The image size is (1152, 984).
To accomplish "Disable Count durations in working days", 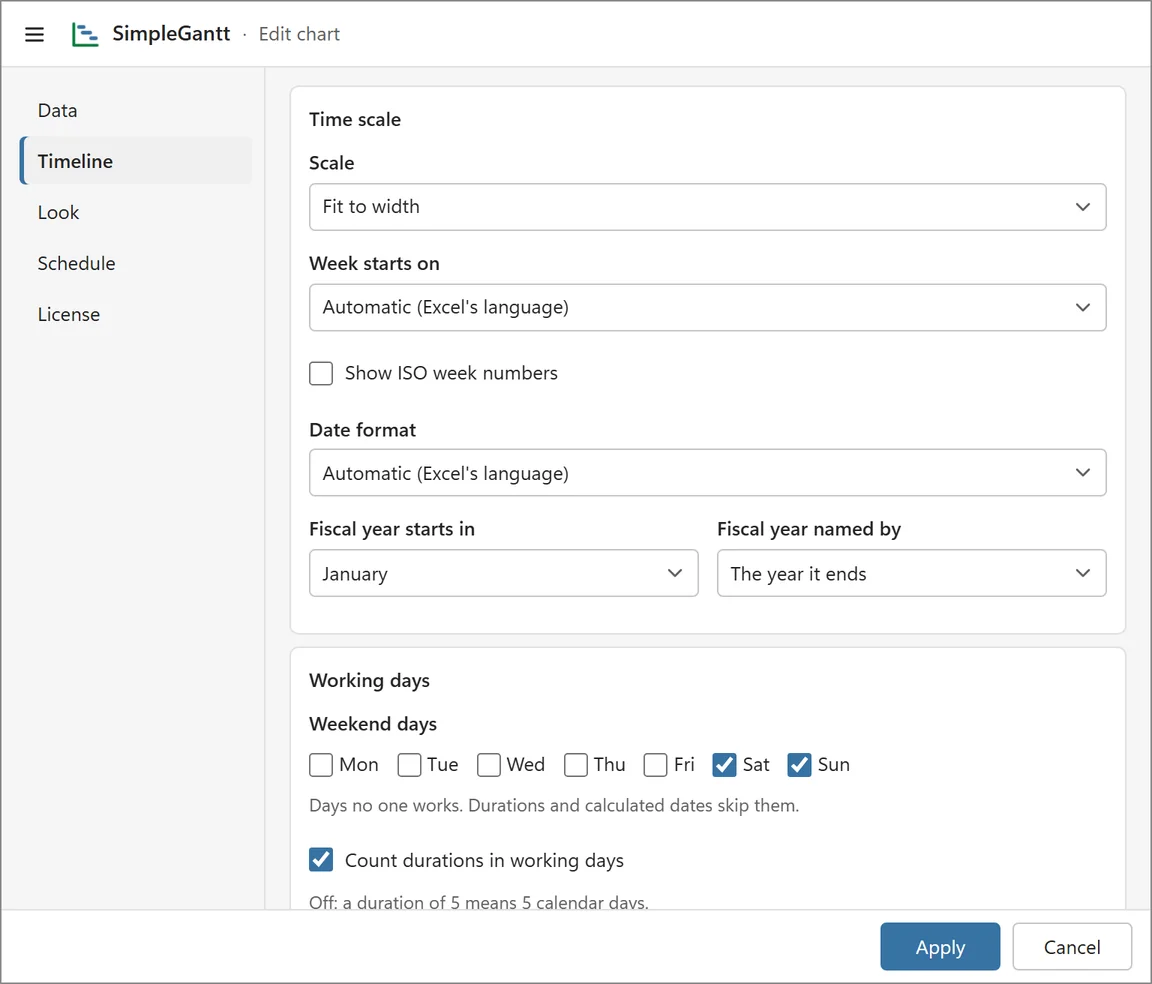I will click(x=321, y=860).
